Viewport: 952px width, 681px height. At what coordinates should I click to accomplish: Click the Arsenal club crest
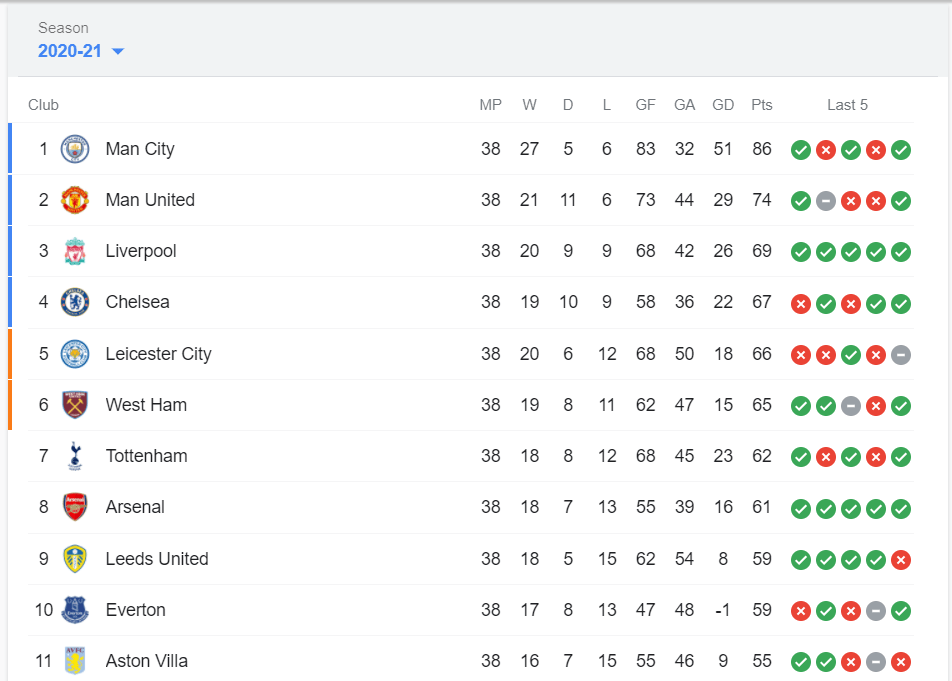click(x=75, y=507)
